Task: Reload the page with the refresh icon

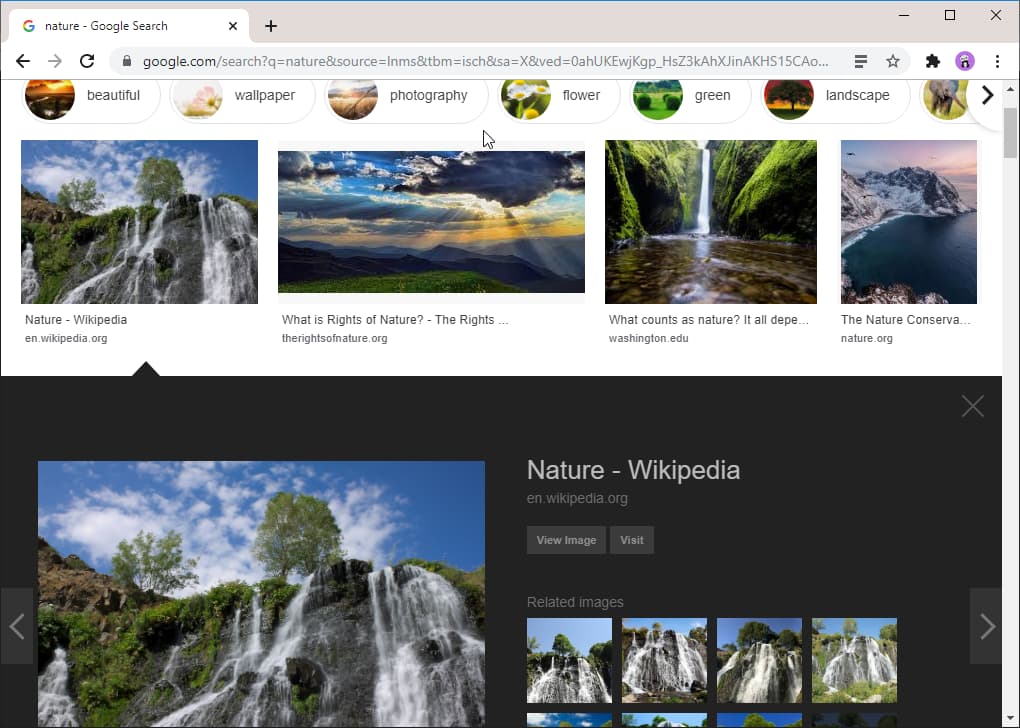Action: click(x=86, y=60)
